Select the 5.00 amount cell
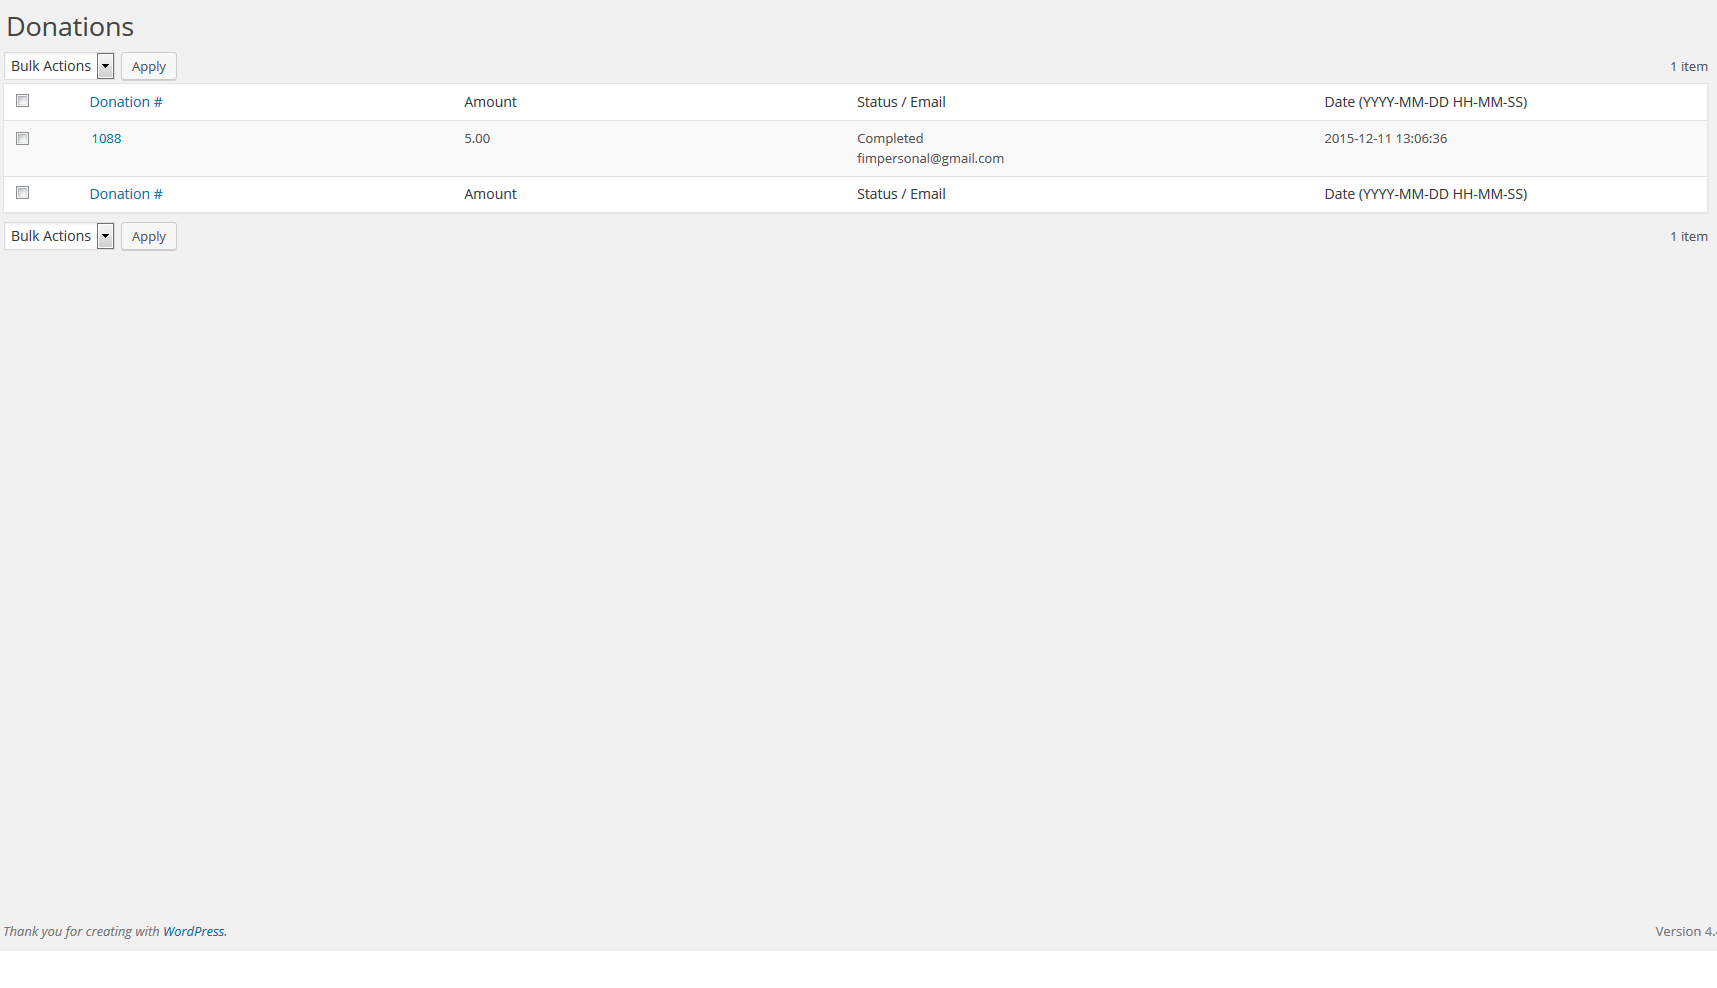The height and width of the screenshot is (988, 1717). [477, 139]
